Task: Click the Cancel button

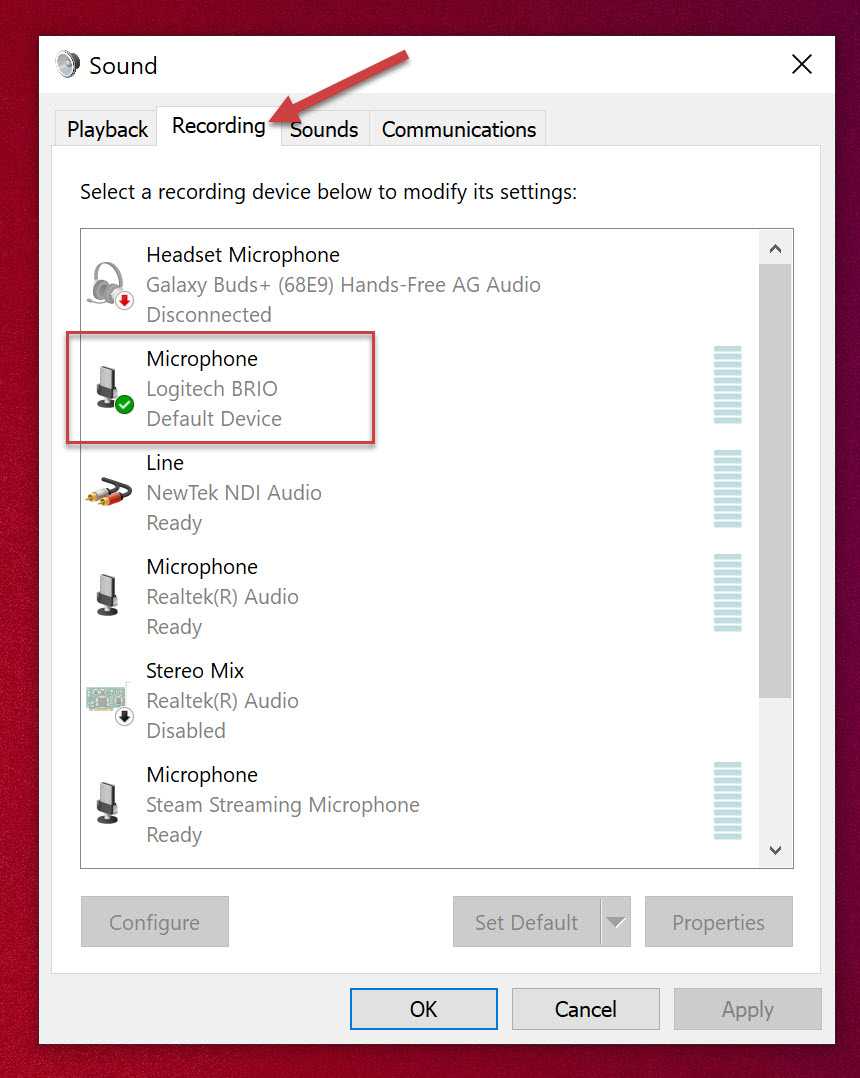Action: tap(585, 1009)
